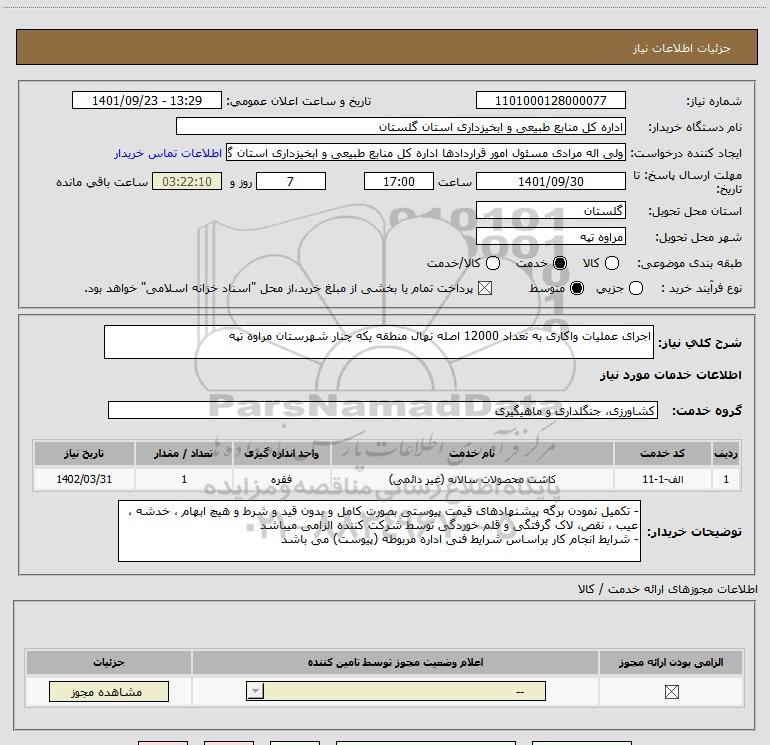The height and width of the screenshot is (745, 770).
Task: Open the permit status dropdown arrow
Action: 255,691
